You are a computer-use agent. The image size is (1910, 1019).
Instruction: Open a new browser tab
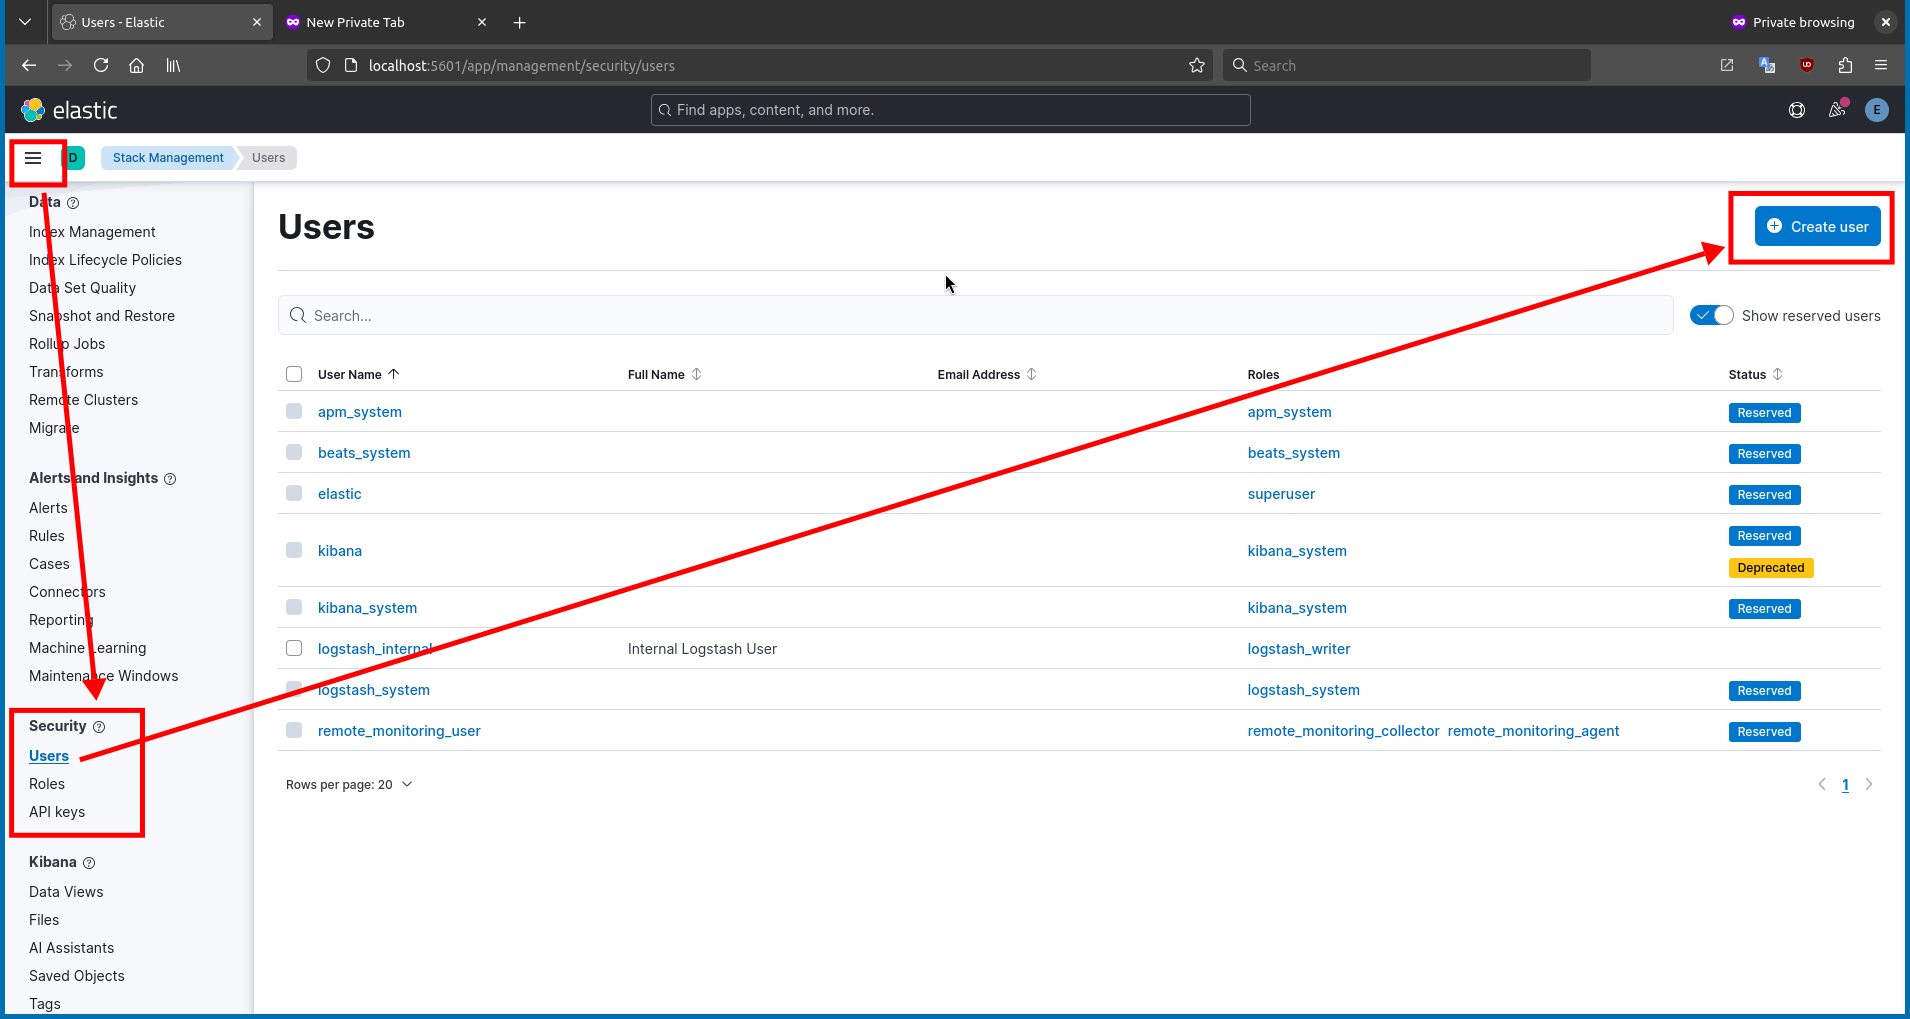click(519, 22)
